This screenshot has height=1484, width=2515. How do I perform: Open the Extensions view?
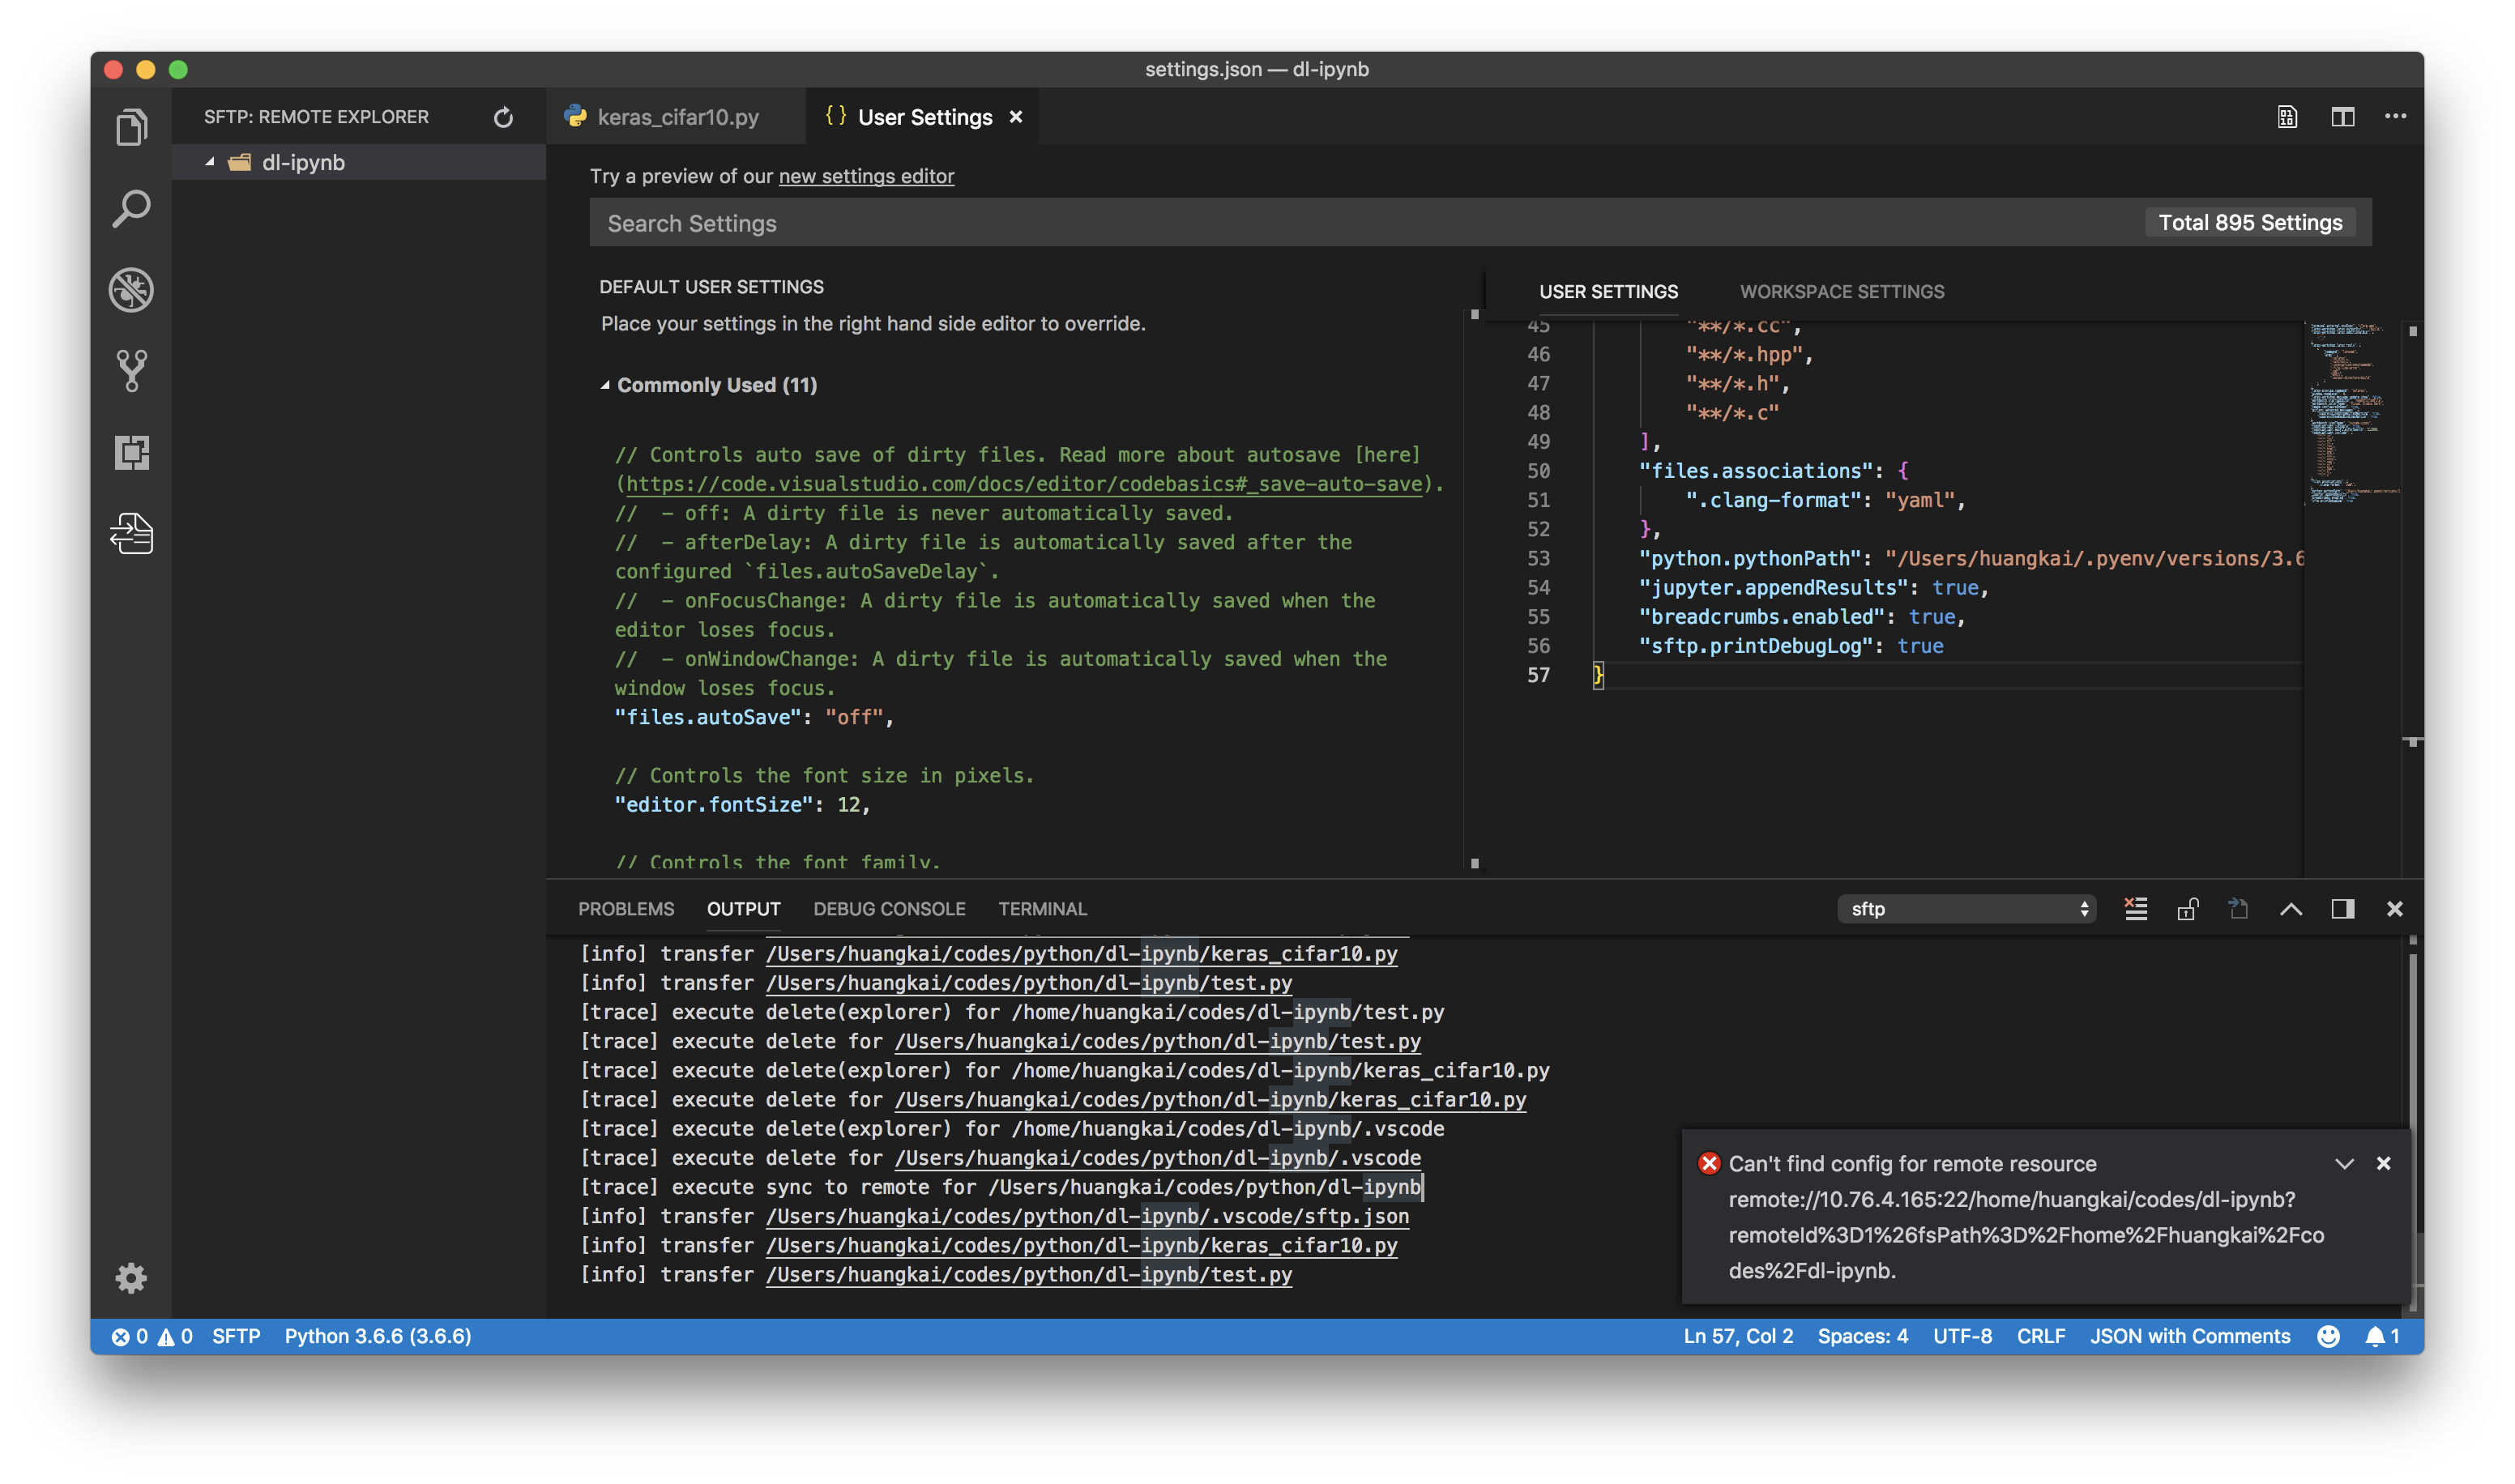pyautogui.click(x=131, y=452)
